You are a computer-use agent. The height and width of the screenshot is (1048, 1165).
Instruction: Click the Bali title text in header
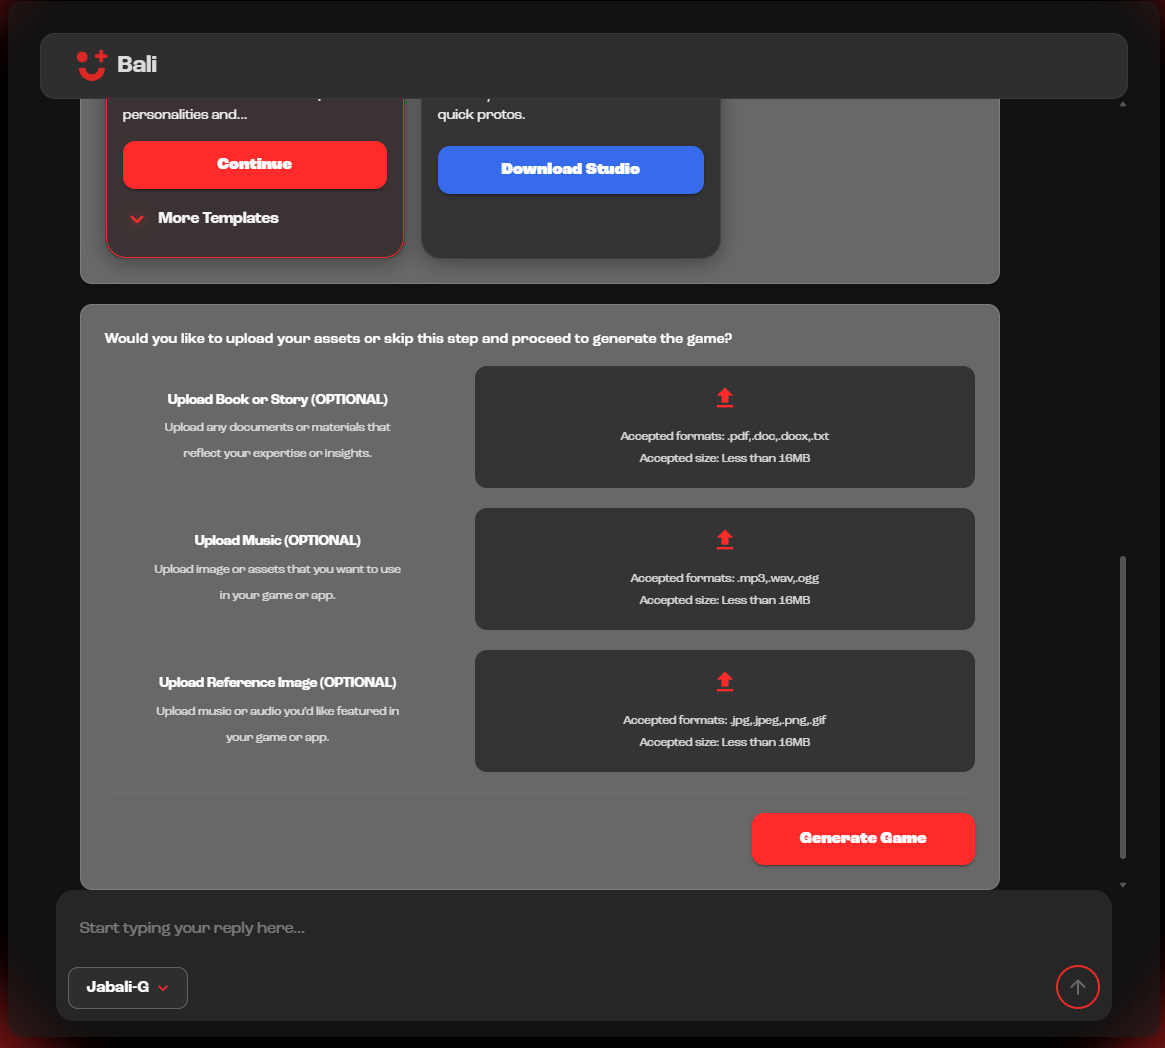[x=137, y=65]
